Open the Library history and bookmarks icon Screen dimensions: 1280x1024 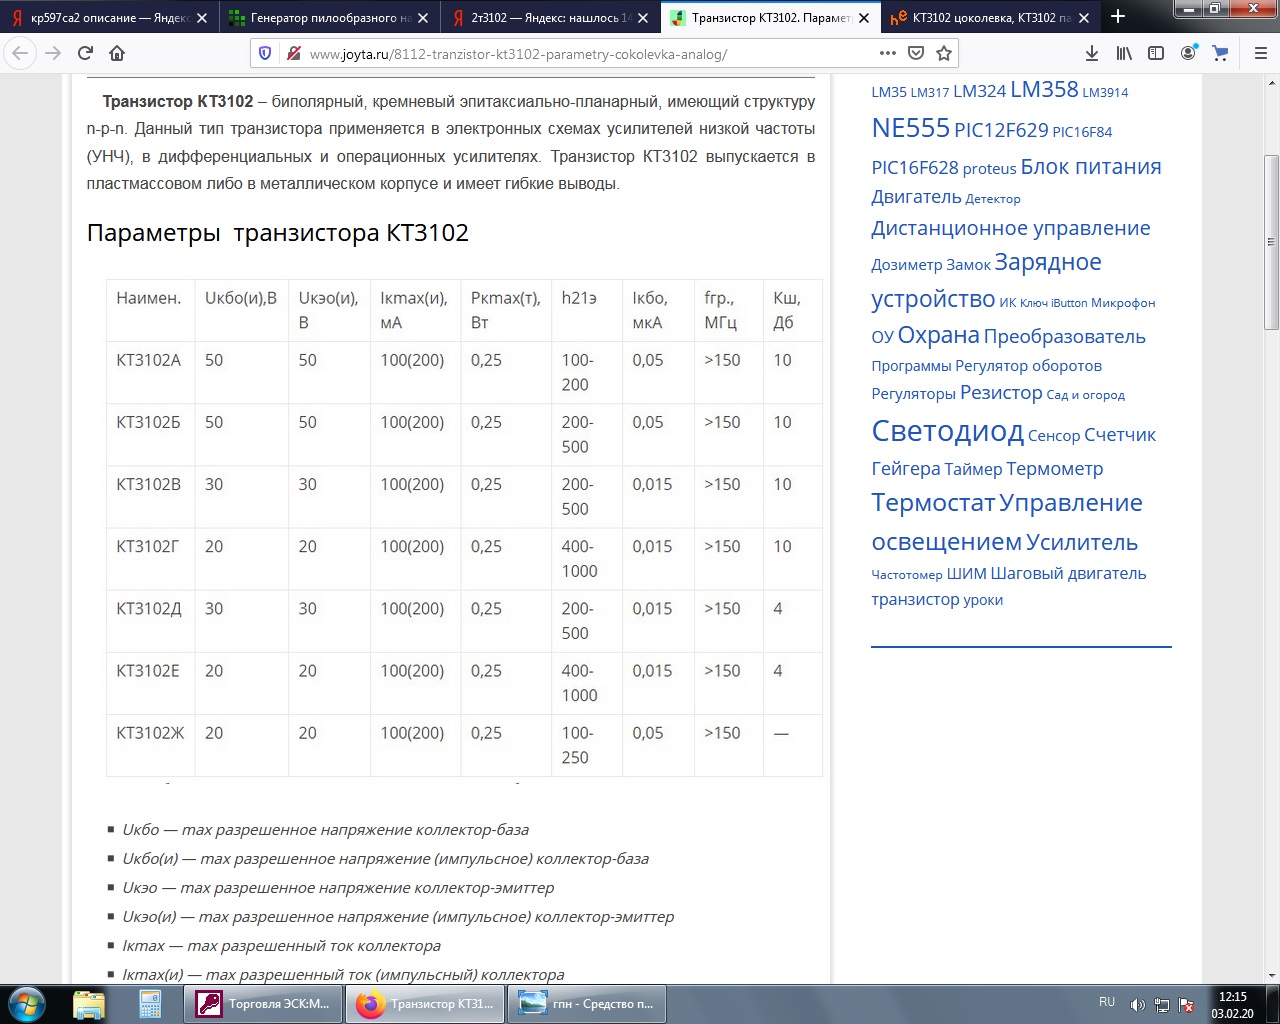pyautogui.click(x=1124, y=53)
